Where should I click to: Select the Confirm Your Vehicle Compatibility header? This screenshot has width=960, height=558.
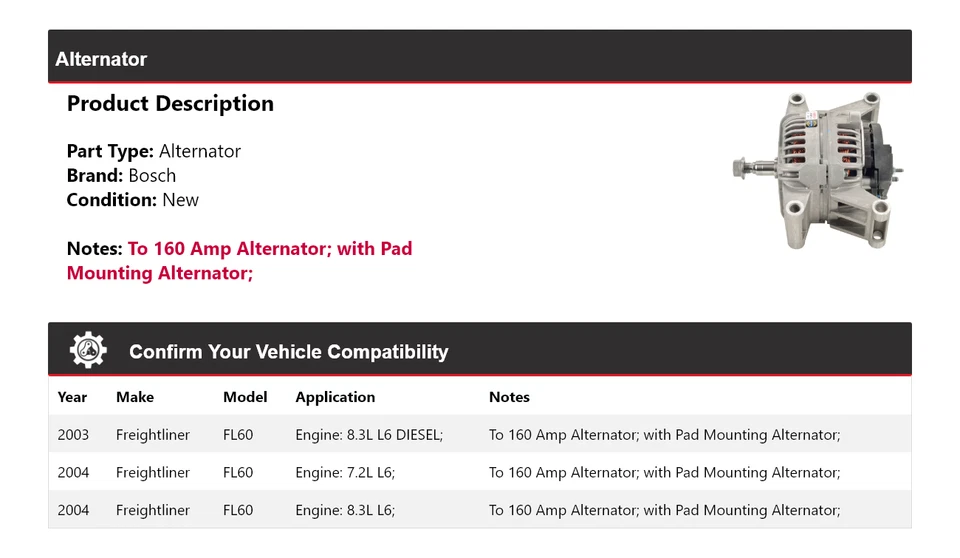[288, 352]
